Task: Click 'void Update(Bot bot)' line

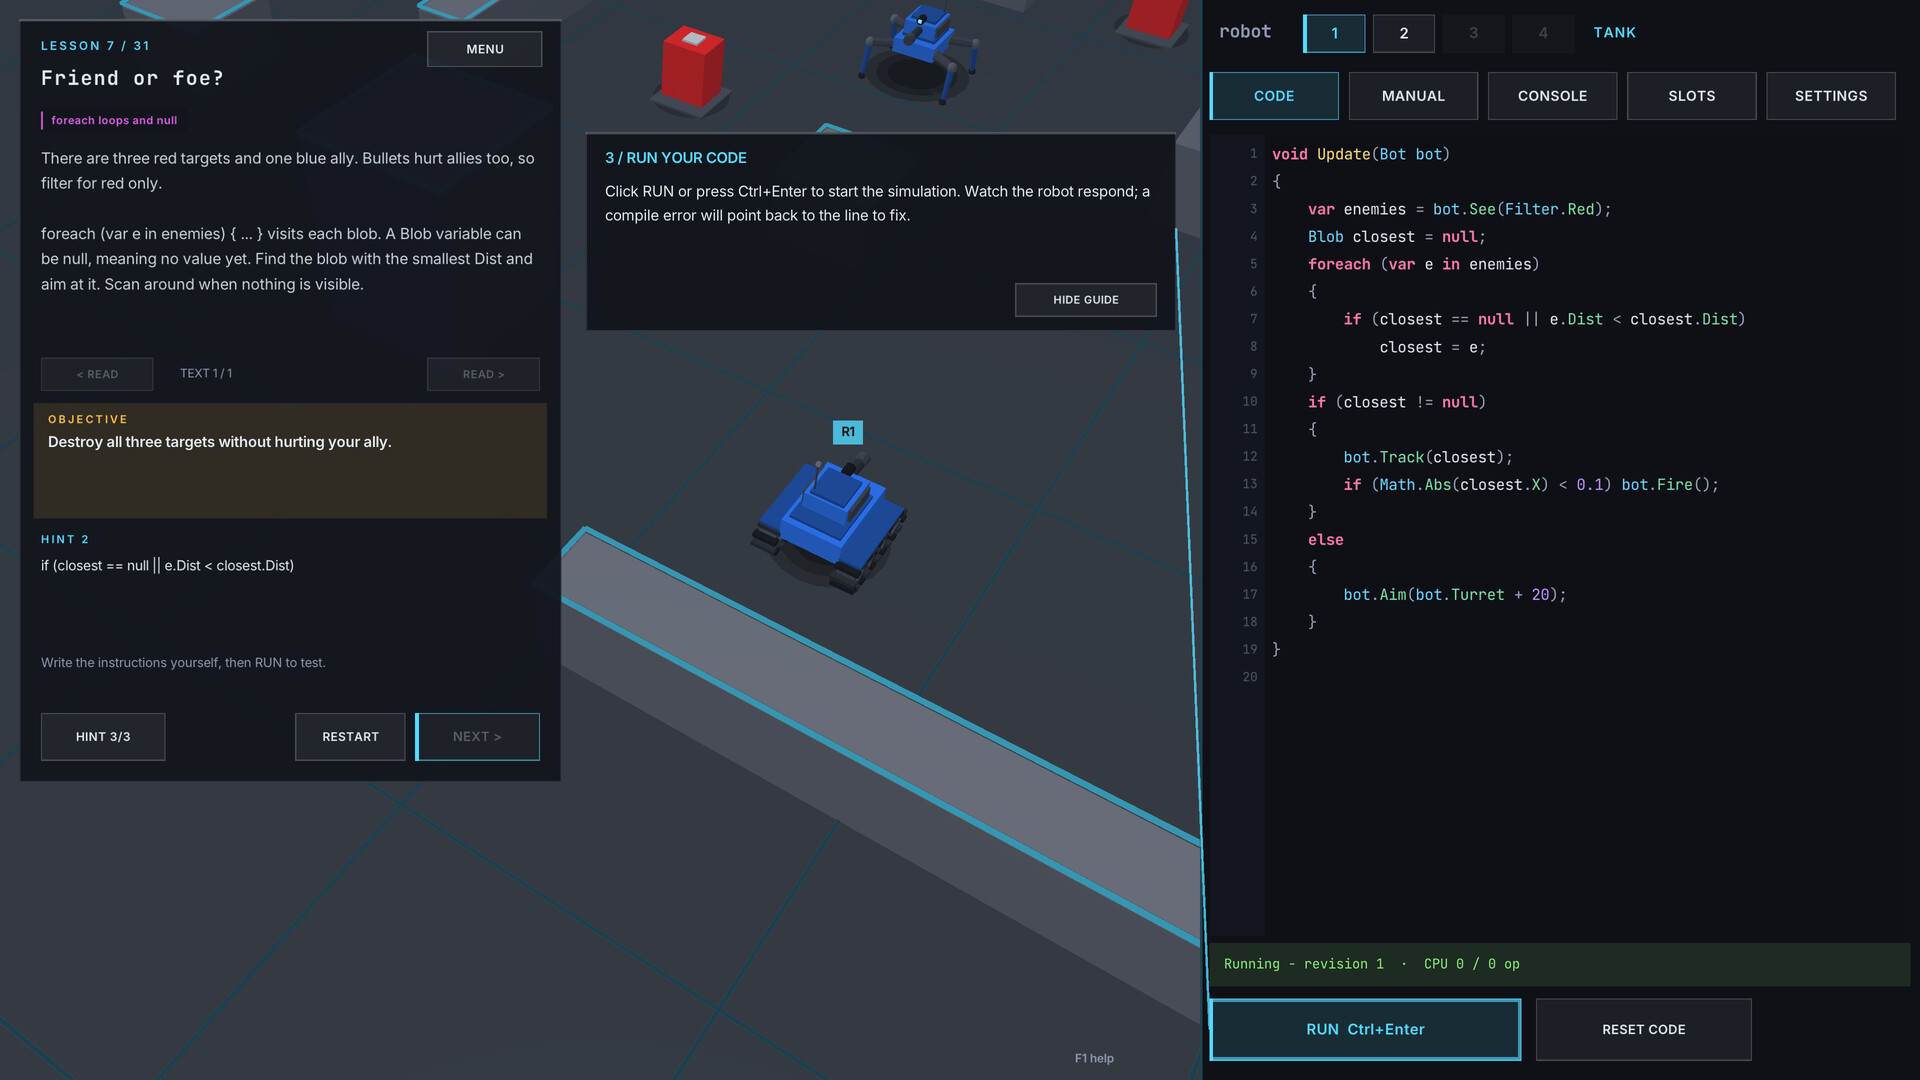Action: click(1360, 154)
